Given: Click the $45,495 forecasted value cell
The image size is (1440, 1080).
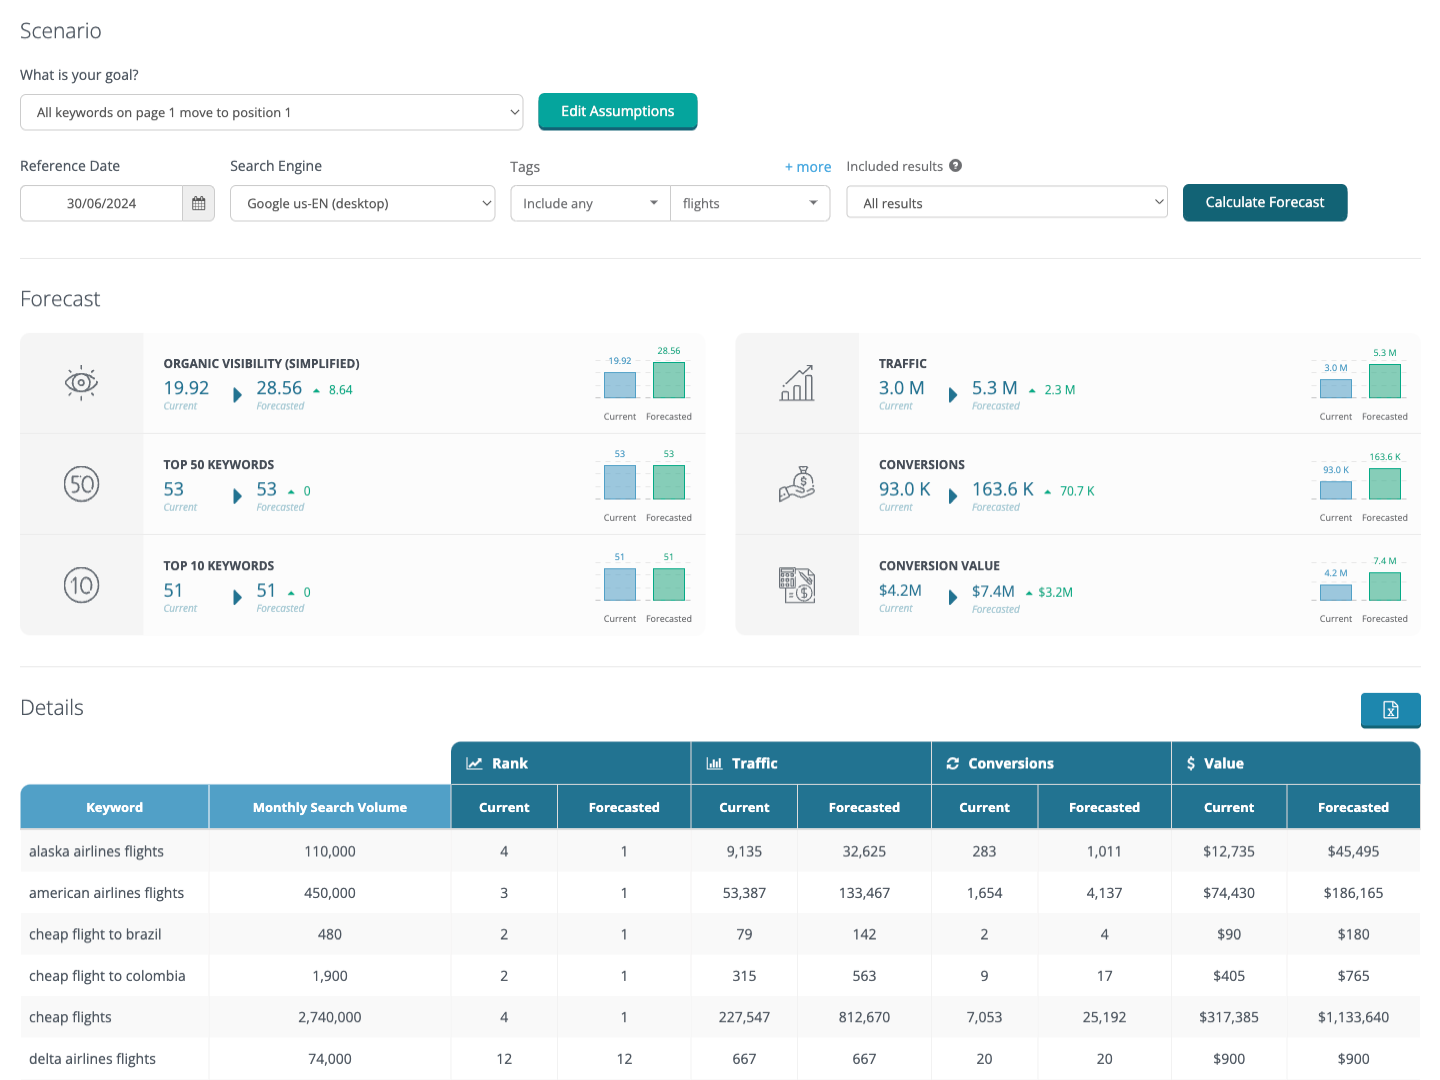Looking at the screenshot, I should 1353,851.
